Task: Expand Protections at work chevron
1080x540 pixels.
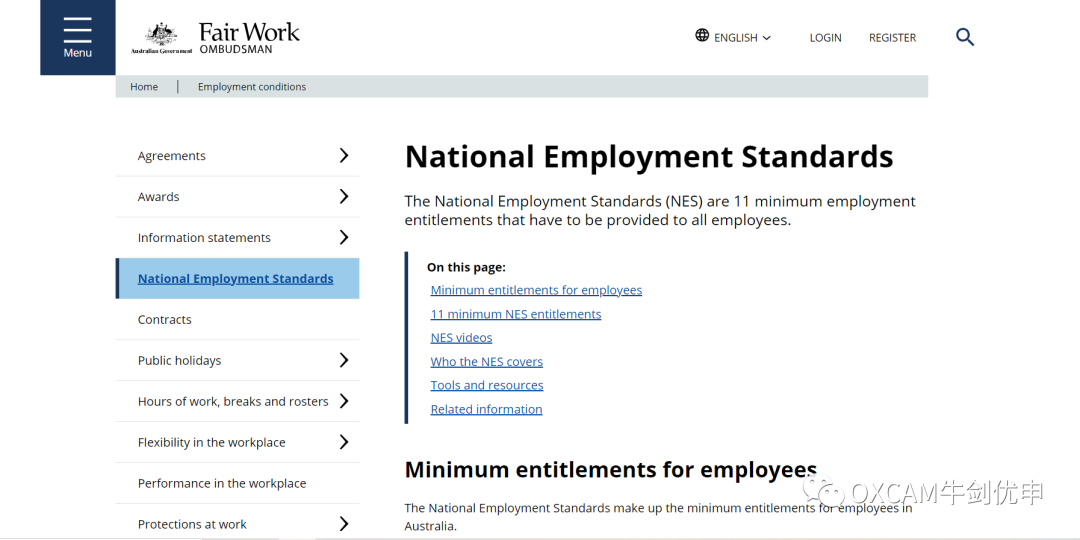Action: click(344, 524)
